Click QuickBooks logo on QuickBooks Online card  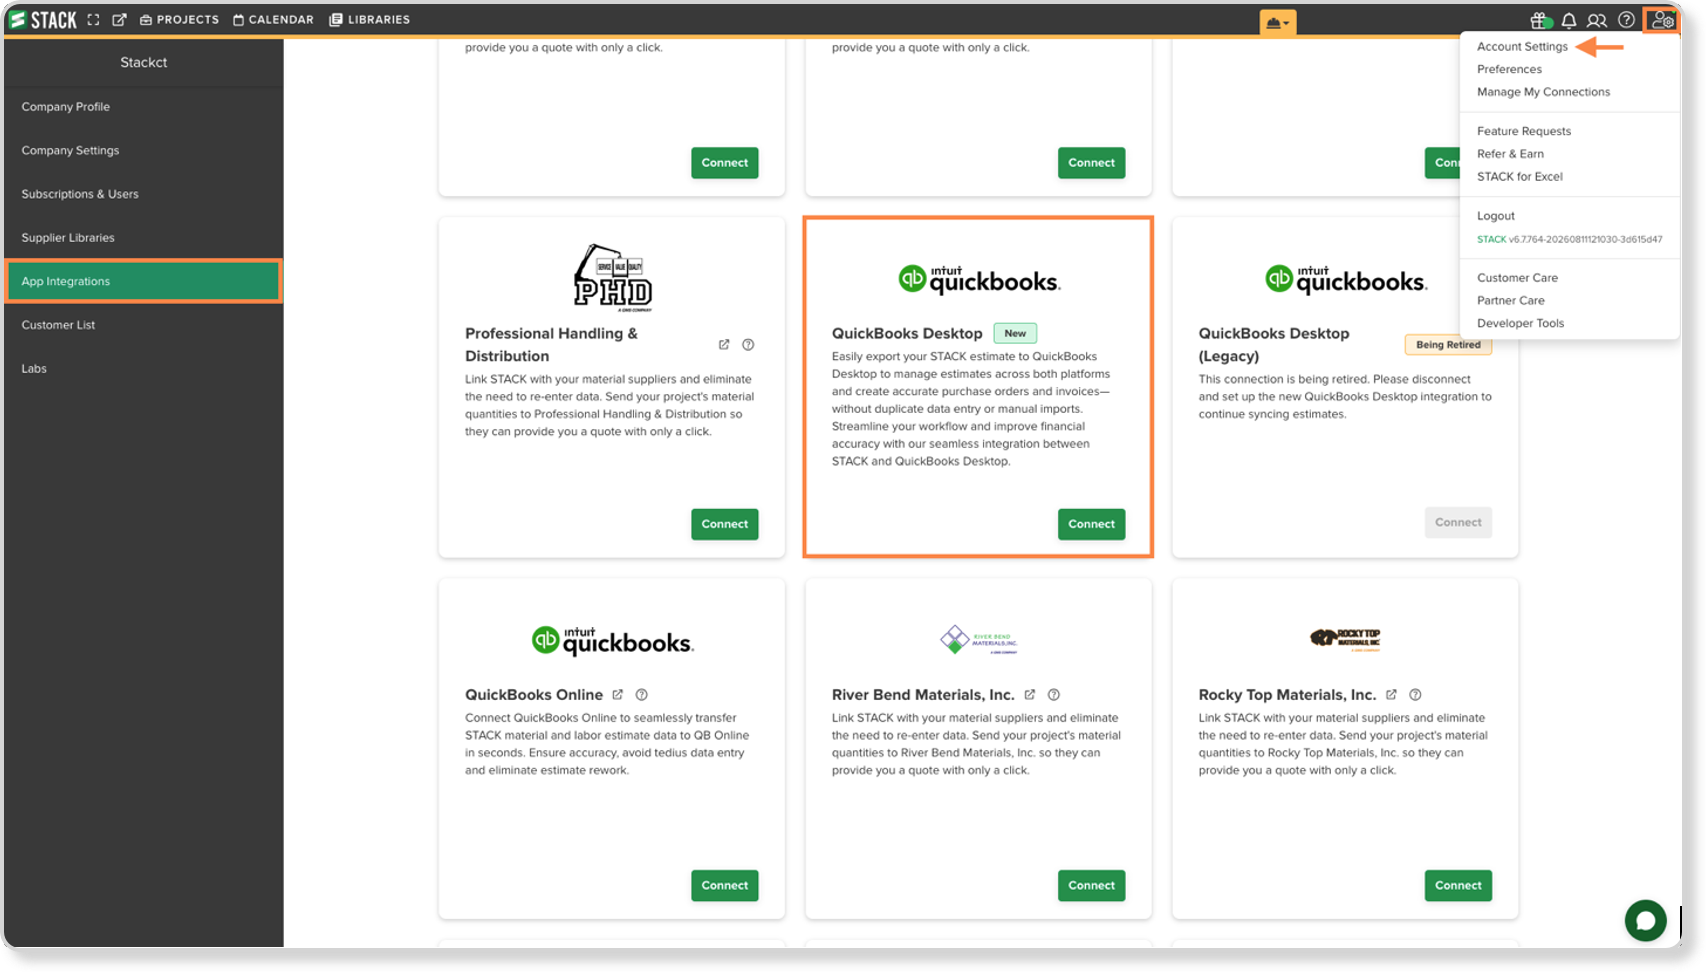tap(612, 641)
